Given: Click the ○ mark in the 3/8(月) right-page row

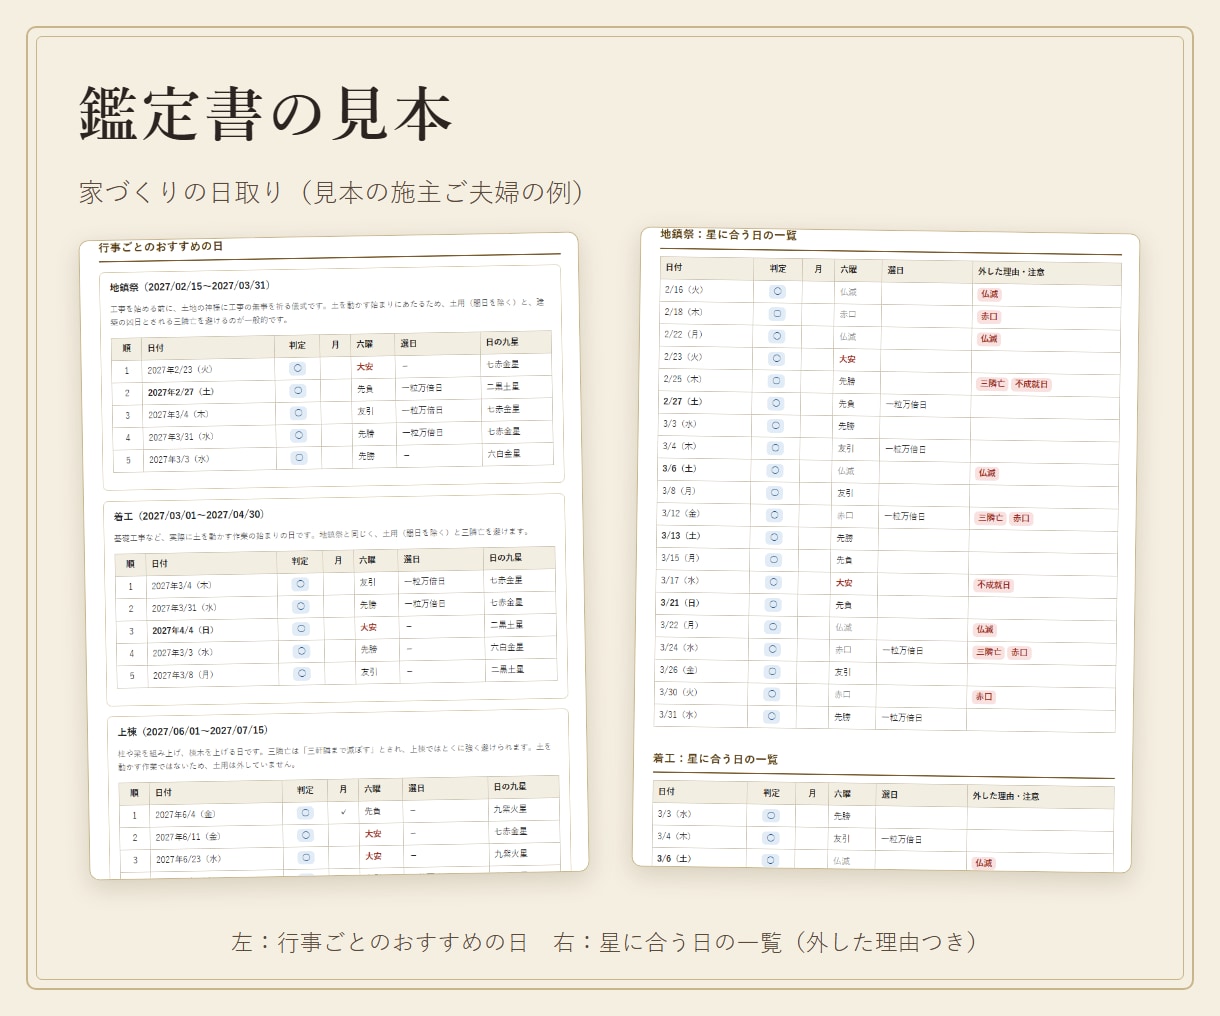Looking at the screenshot, I should [x=775, y=492].
